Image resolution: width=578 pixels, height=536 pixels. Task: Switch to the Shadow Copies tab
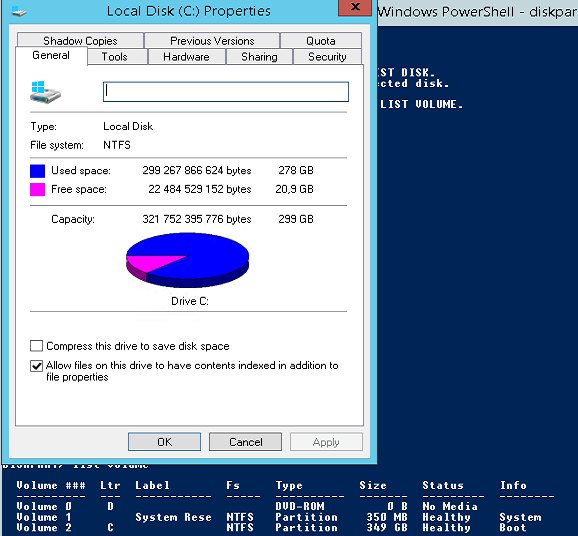tap(80, 41)
